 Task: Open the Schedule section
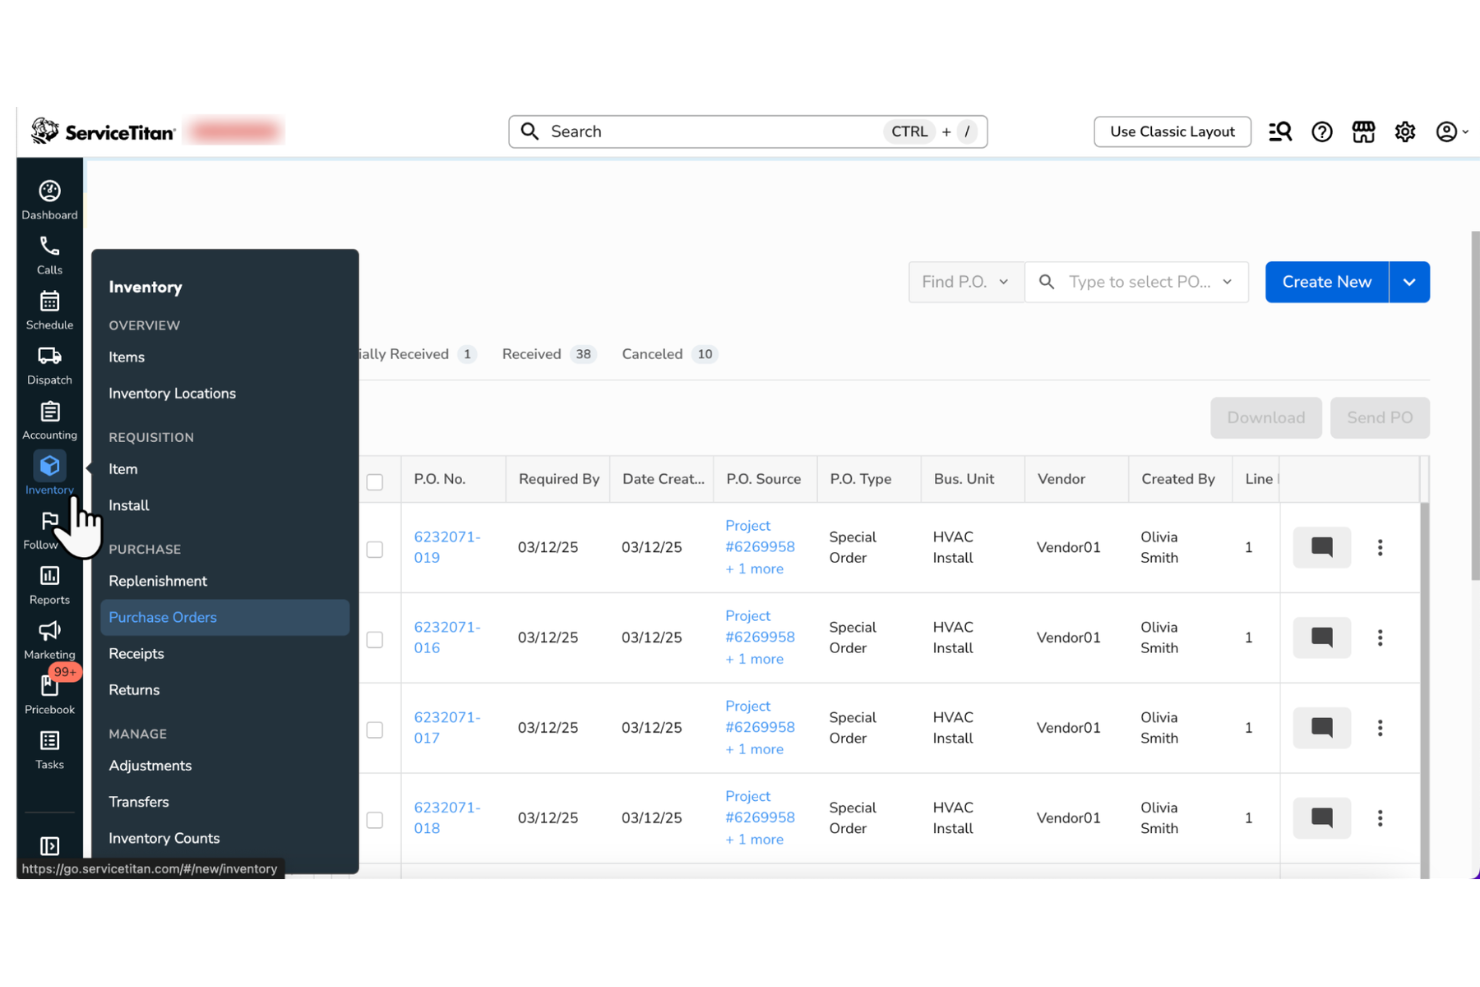pyautogui.click(x=49, y=308)
